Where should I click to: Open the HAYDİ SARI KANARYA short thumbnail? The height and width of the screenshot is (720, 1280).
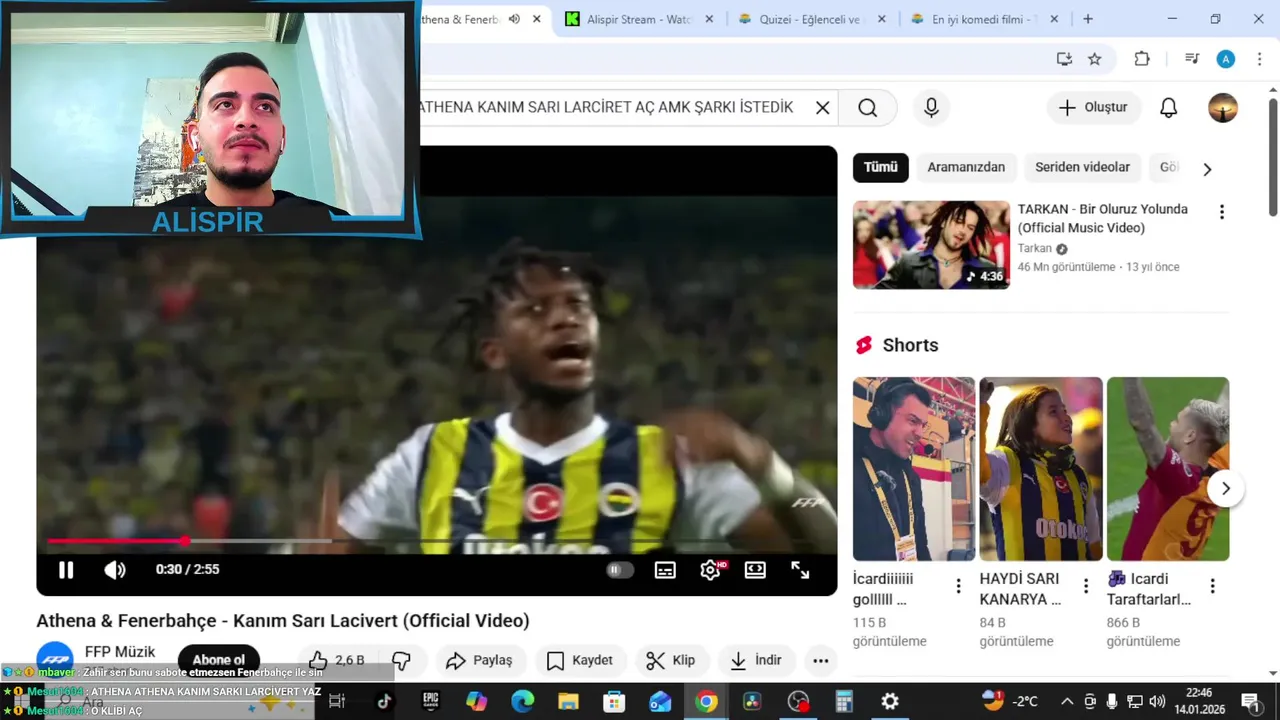tap(1041, 469)
